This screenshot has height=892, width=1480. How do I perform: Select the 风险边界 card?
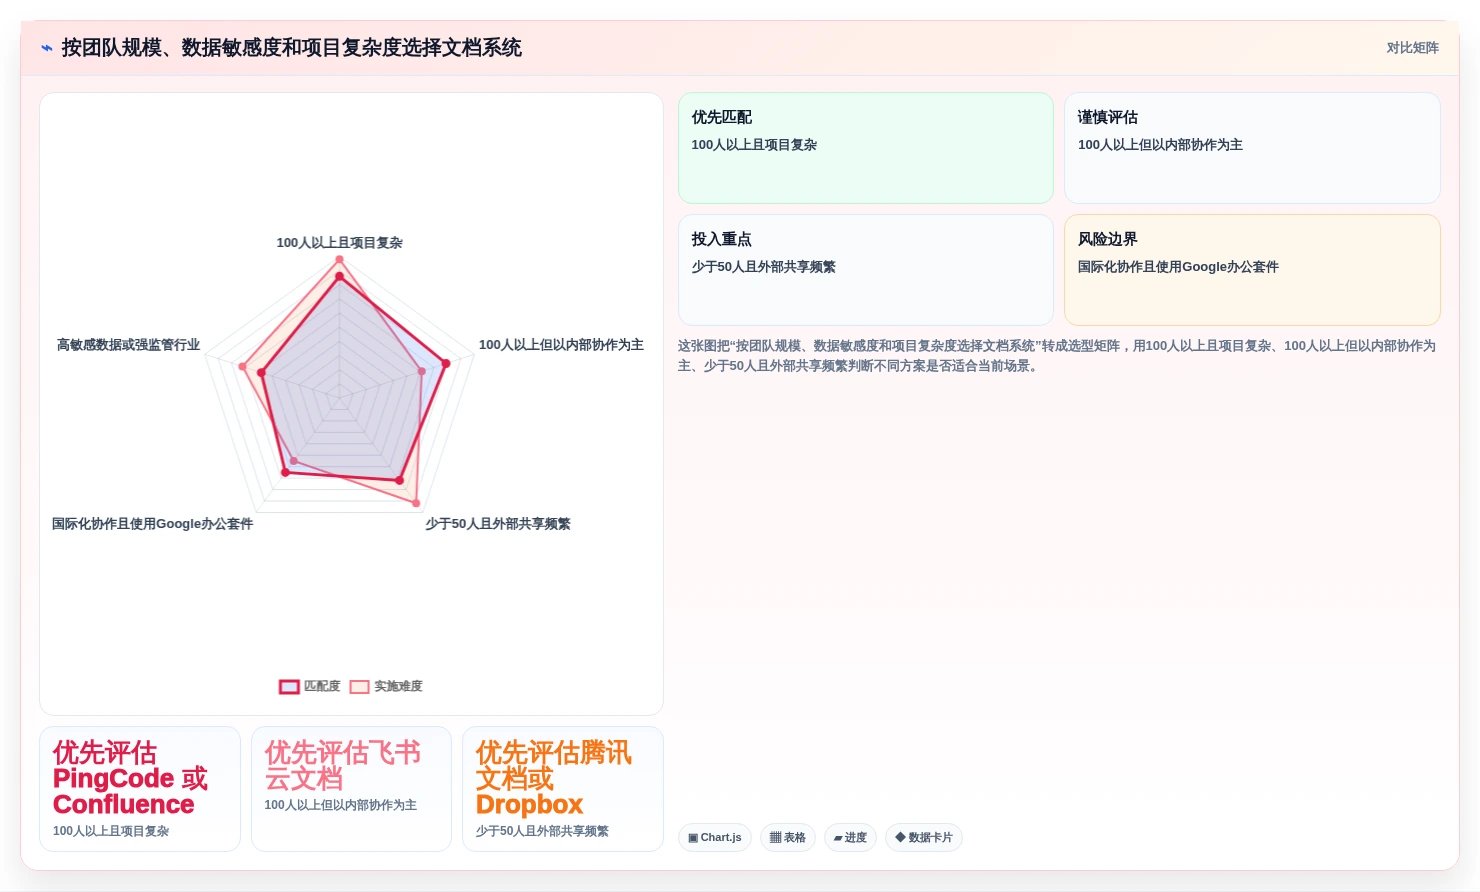1252,270
